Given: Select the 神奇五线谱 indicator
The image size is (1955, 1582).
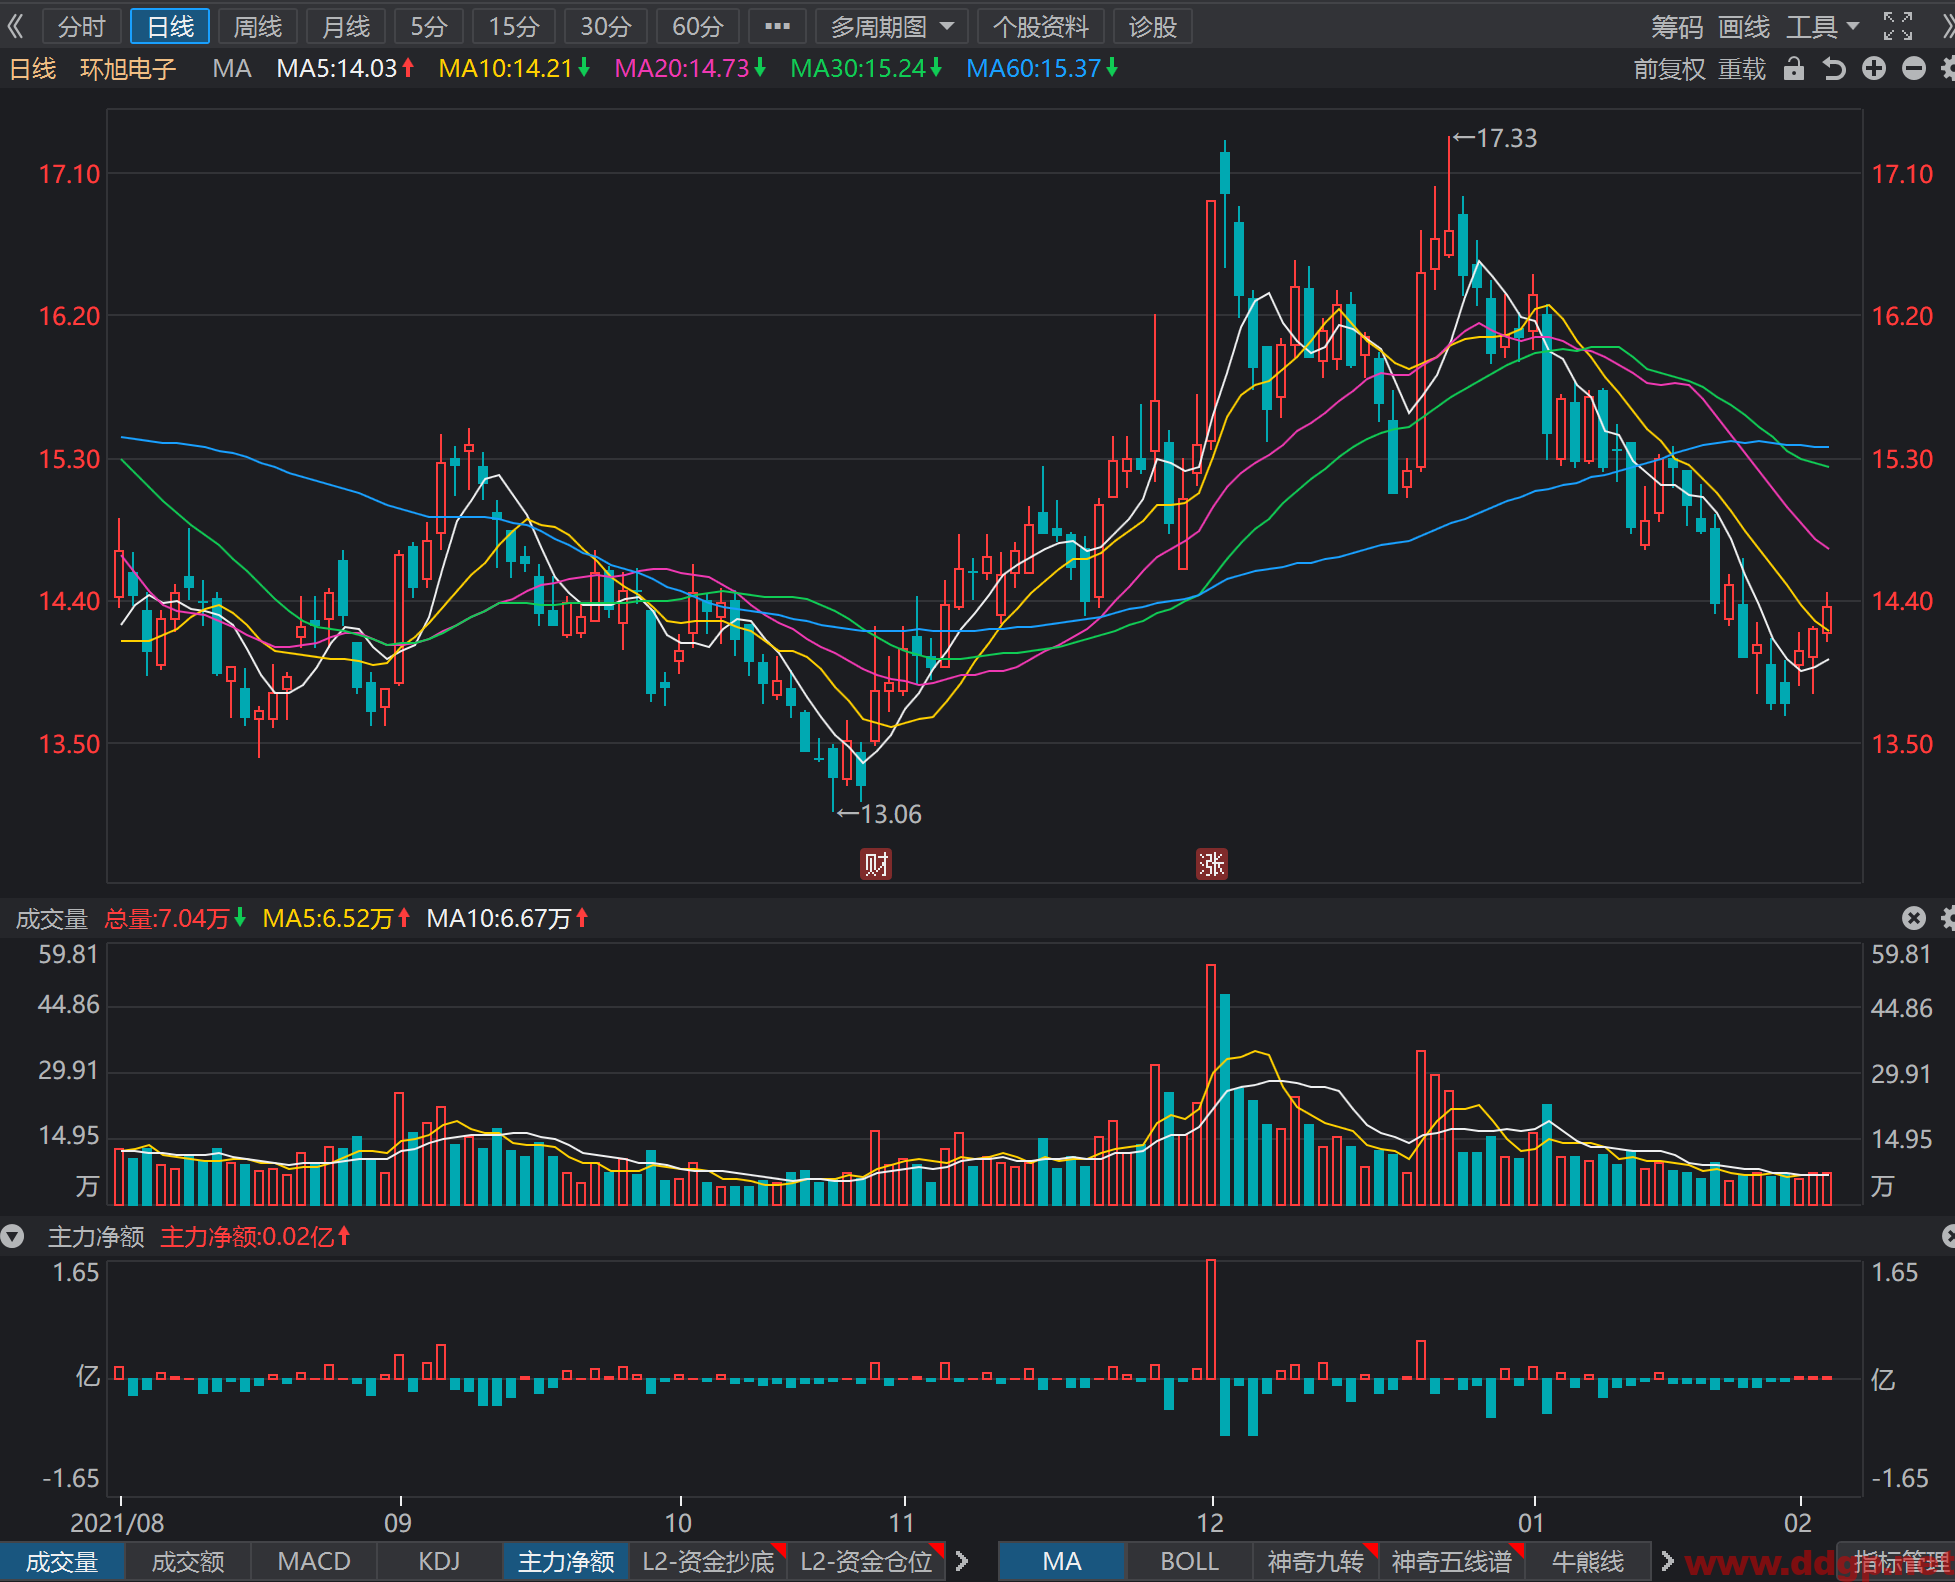Looking at the screenshot, I should click(x=1452, y=1562).
